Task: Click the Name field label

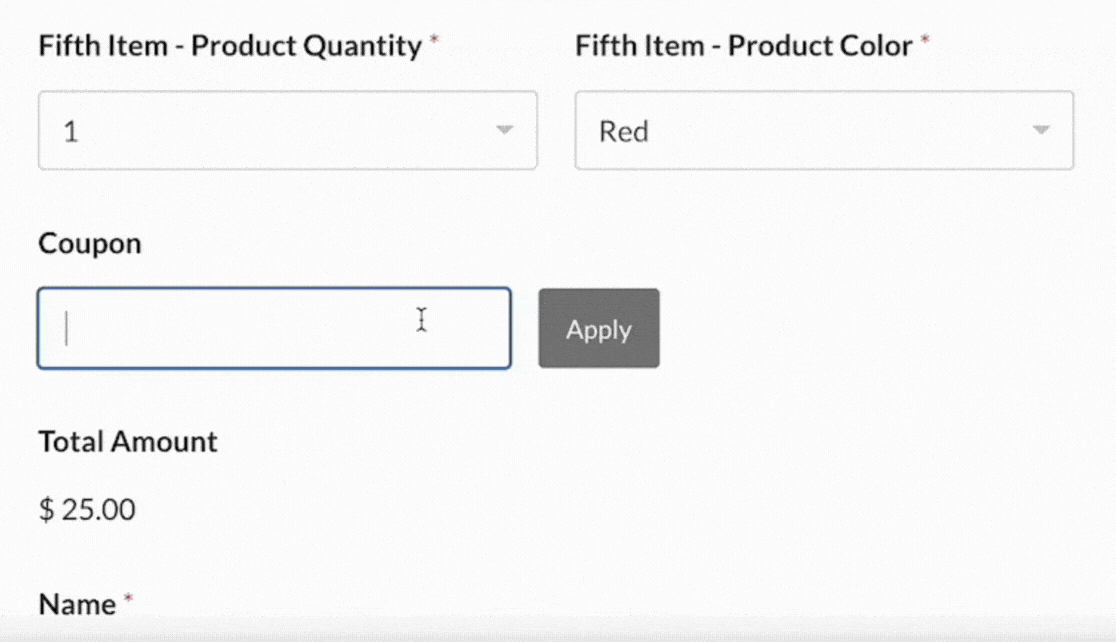Action: tap(77, 604)
